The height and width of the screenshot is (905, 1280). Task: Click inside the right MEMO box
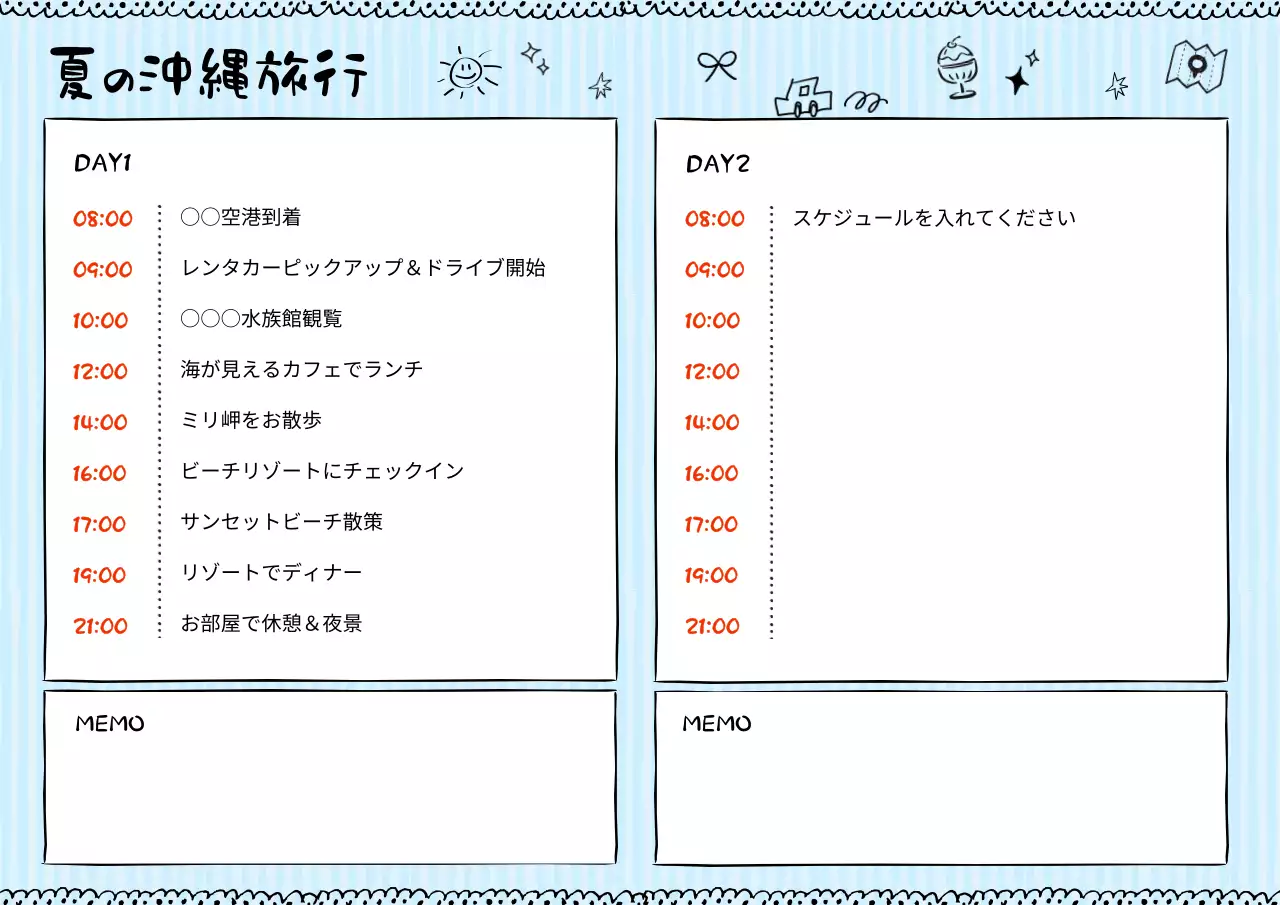(x=940, y=790)
